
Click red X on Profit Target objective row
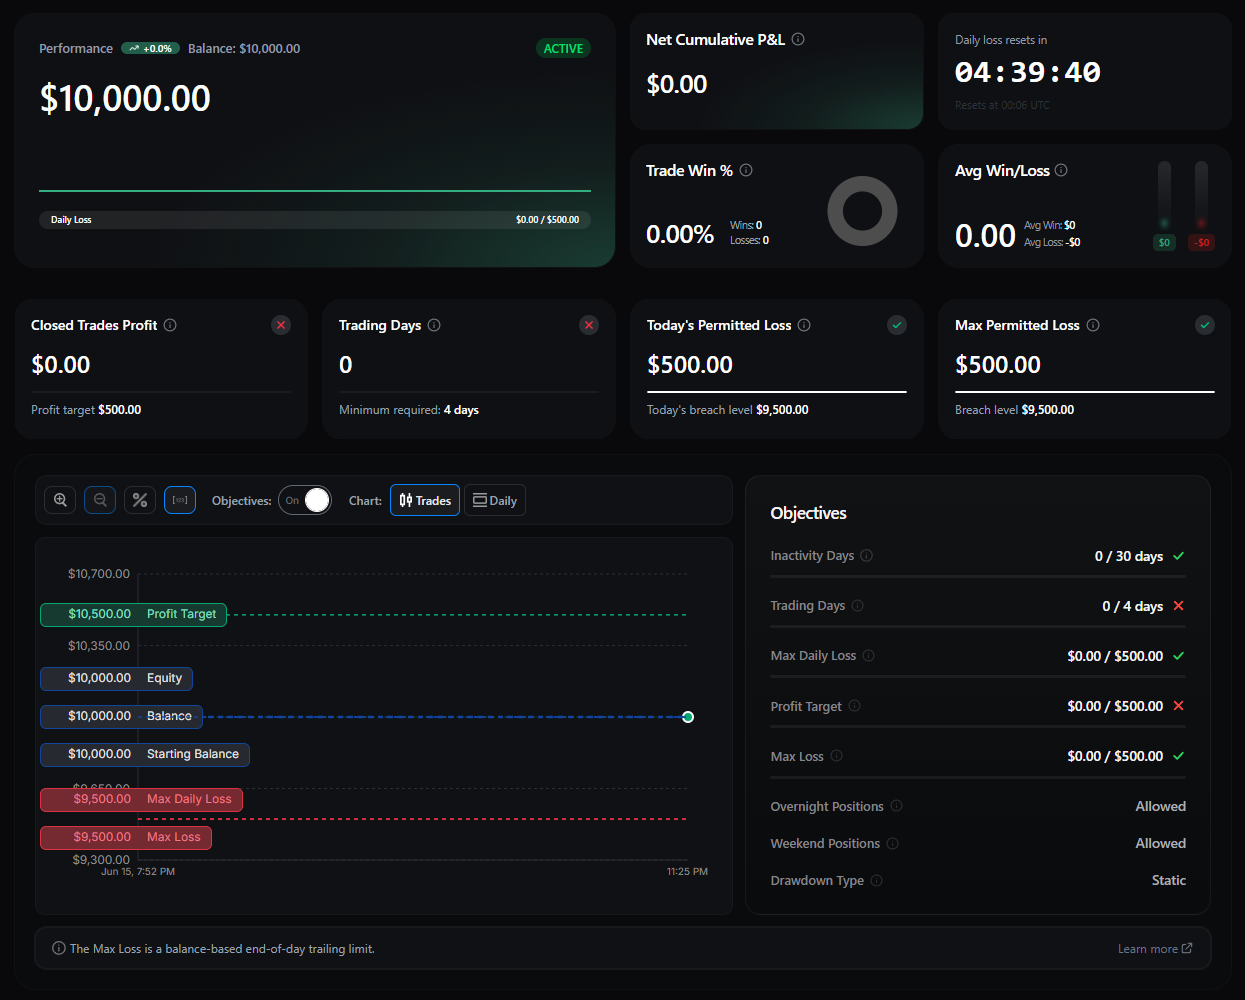pyautogui.click(x=1178, y=706)
